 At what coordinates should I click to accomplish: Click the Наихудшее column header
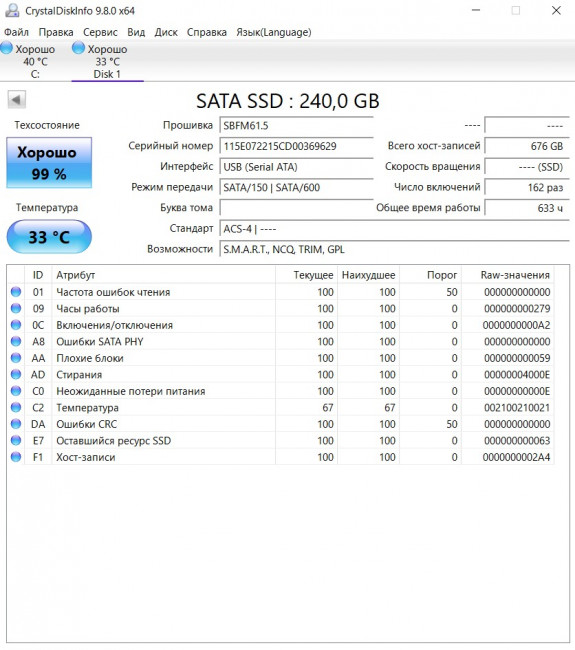pos(368,275)
